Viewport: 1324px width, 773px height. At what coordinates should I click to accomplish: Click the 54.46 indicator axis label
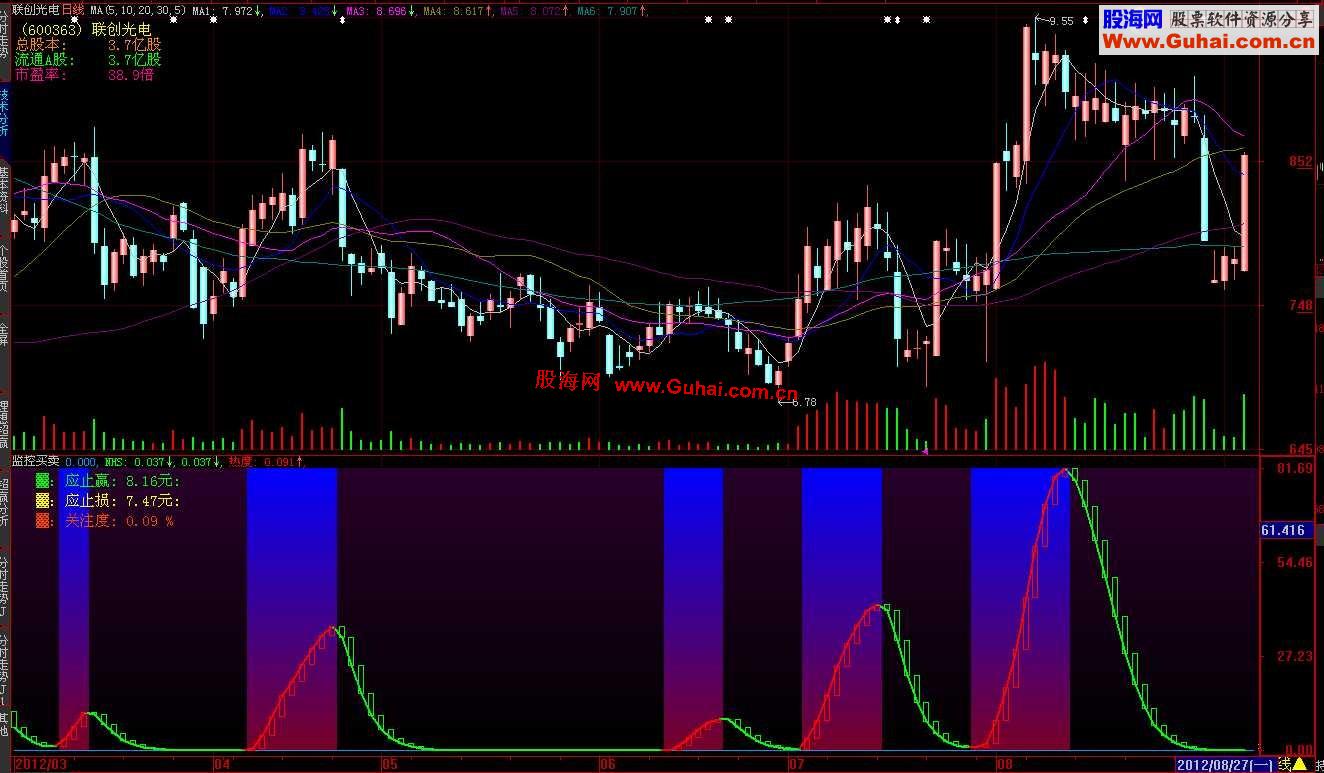pos(1297,563)
